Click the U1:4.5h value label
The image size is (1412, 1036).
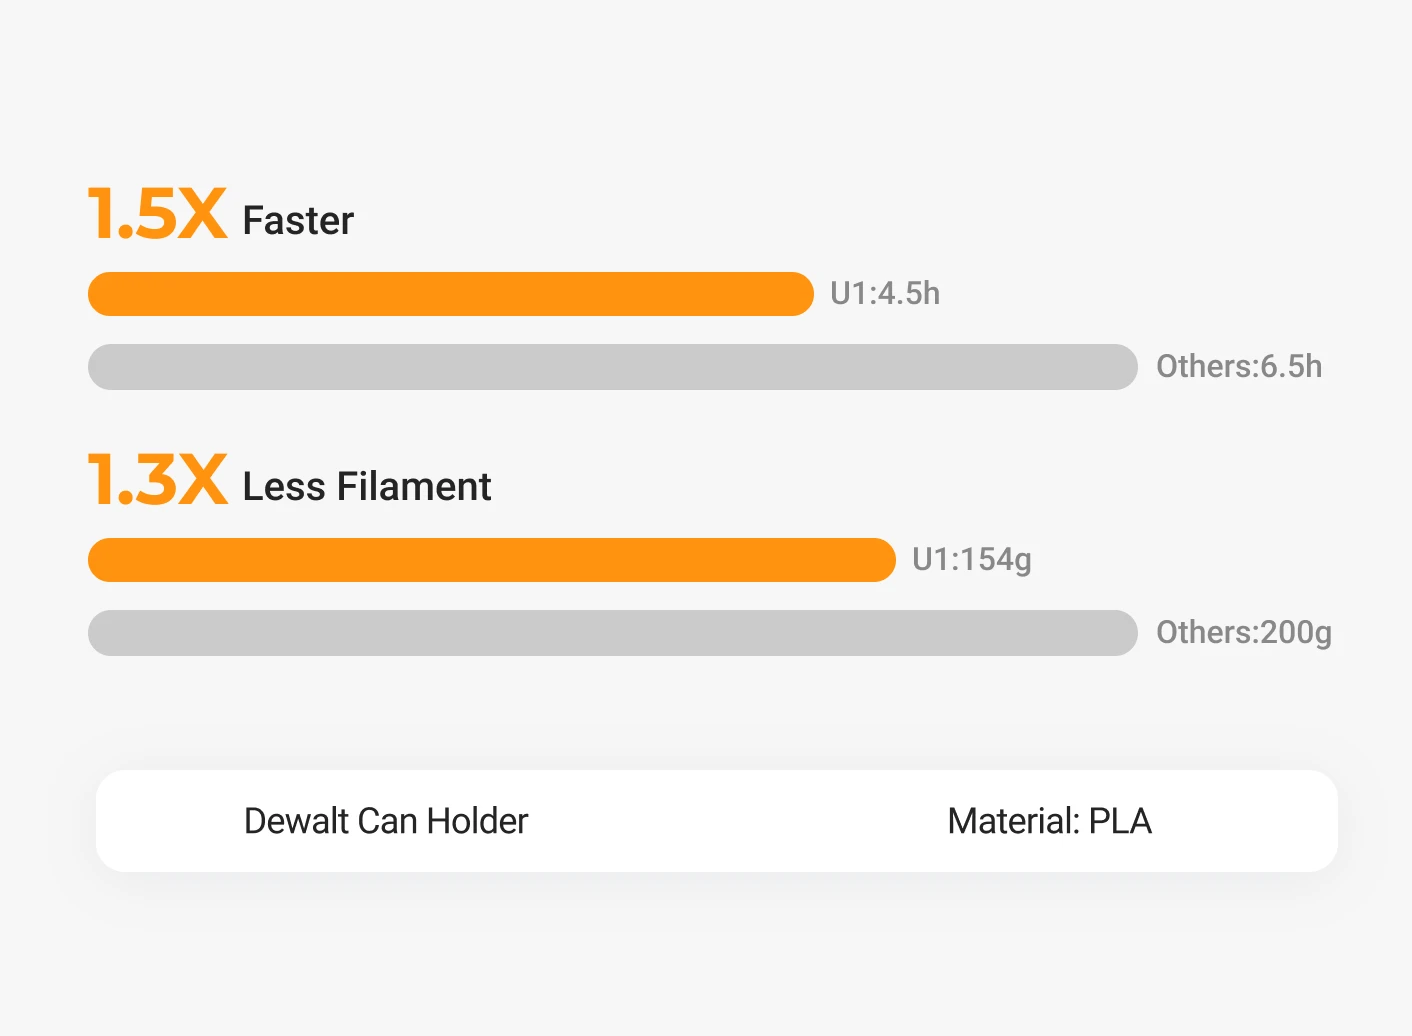point(885,294)
